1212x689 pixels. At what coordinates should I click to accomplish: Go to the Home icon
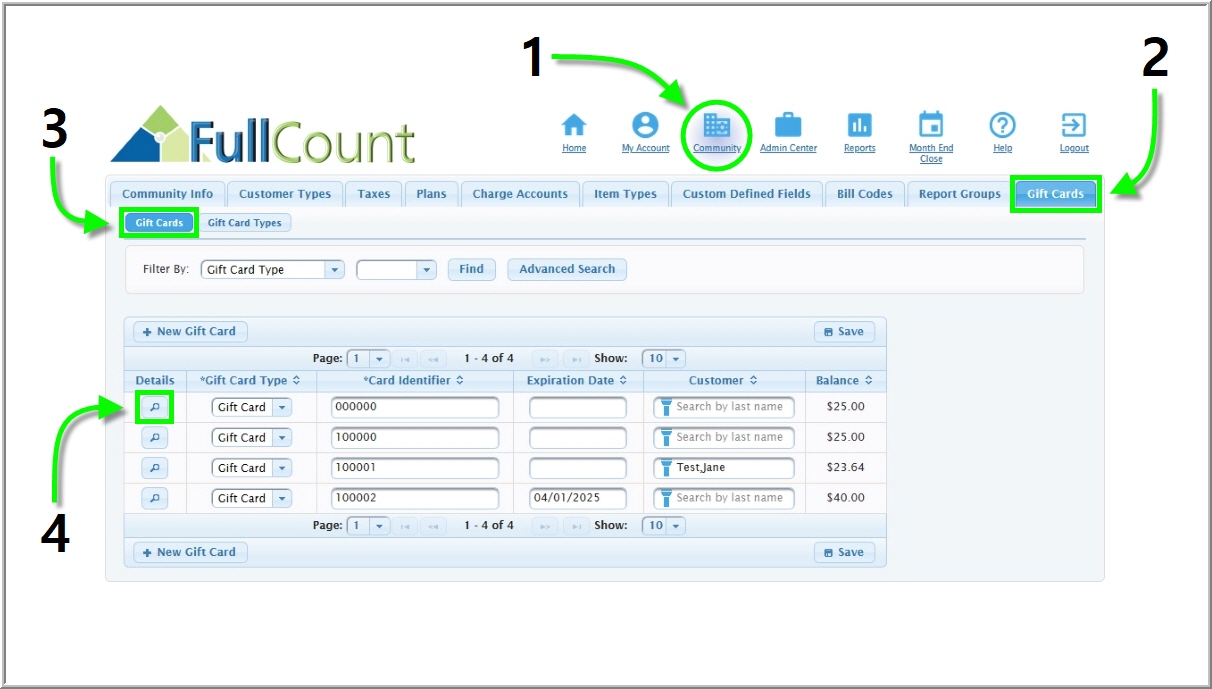click(x=574, y=125)
